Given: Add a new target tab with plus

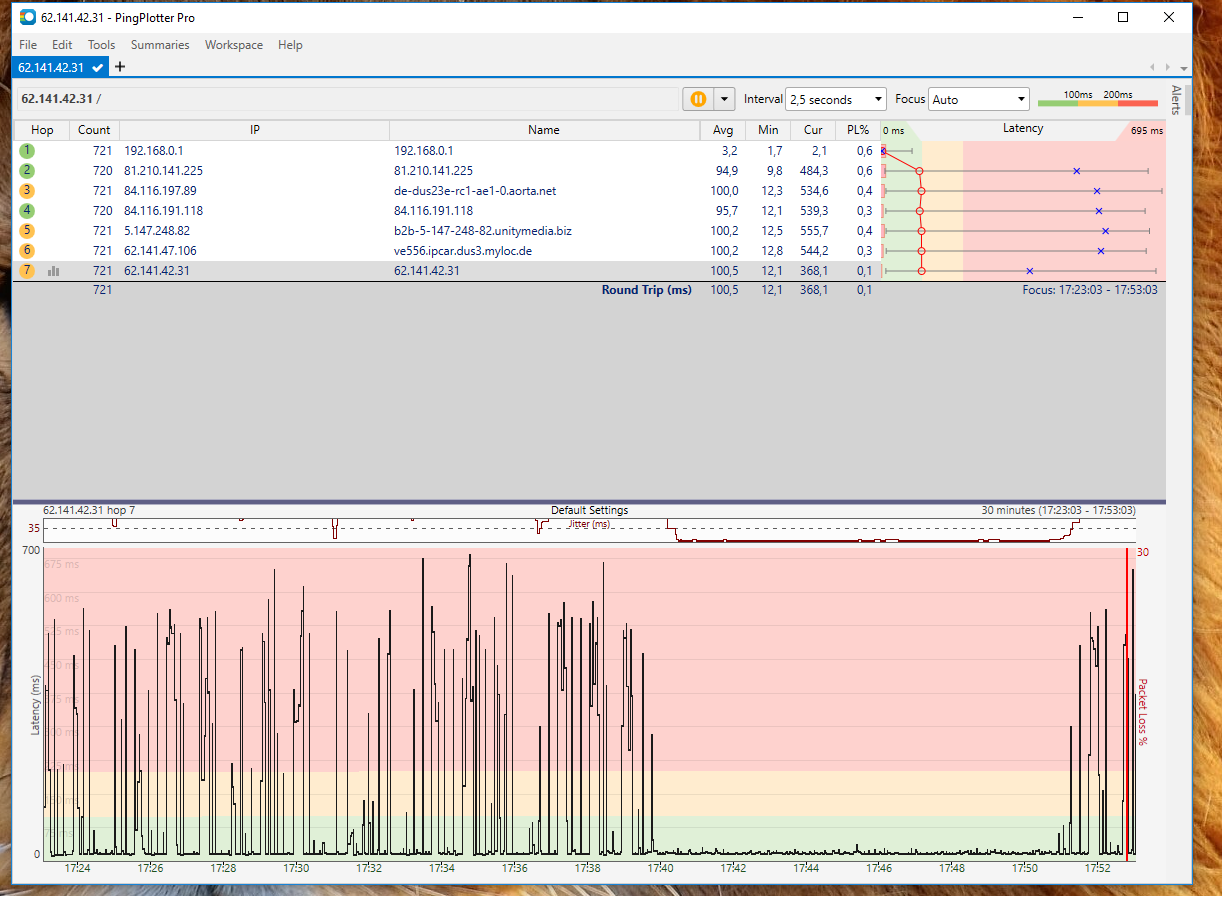Looking at the screenshot, I should point(120,67).
